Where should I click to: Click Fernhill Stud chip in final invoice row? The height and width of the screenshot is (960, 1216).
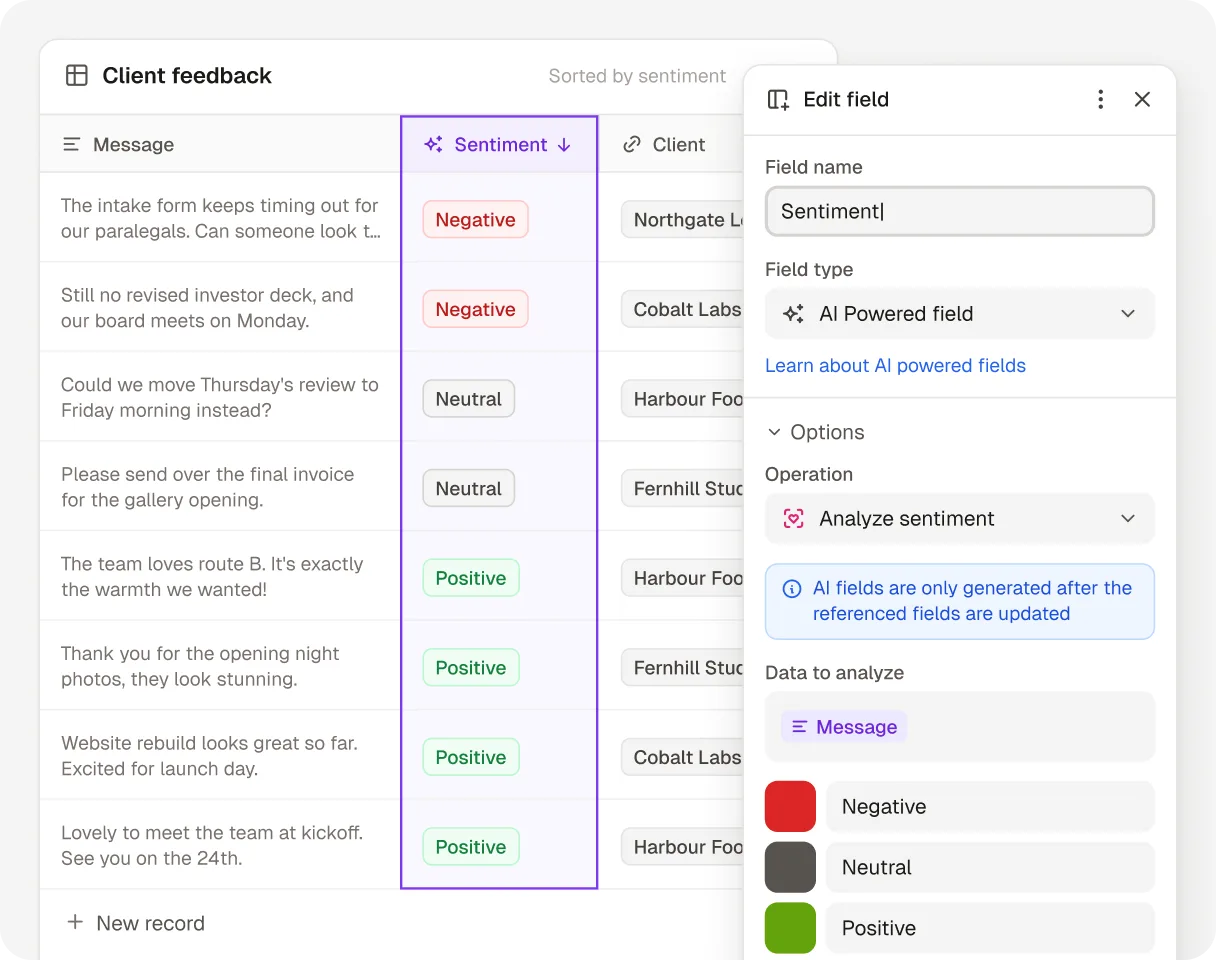682,488
